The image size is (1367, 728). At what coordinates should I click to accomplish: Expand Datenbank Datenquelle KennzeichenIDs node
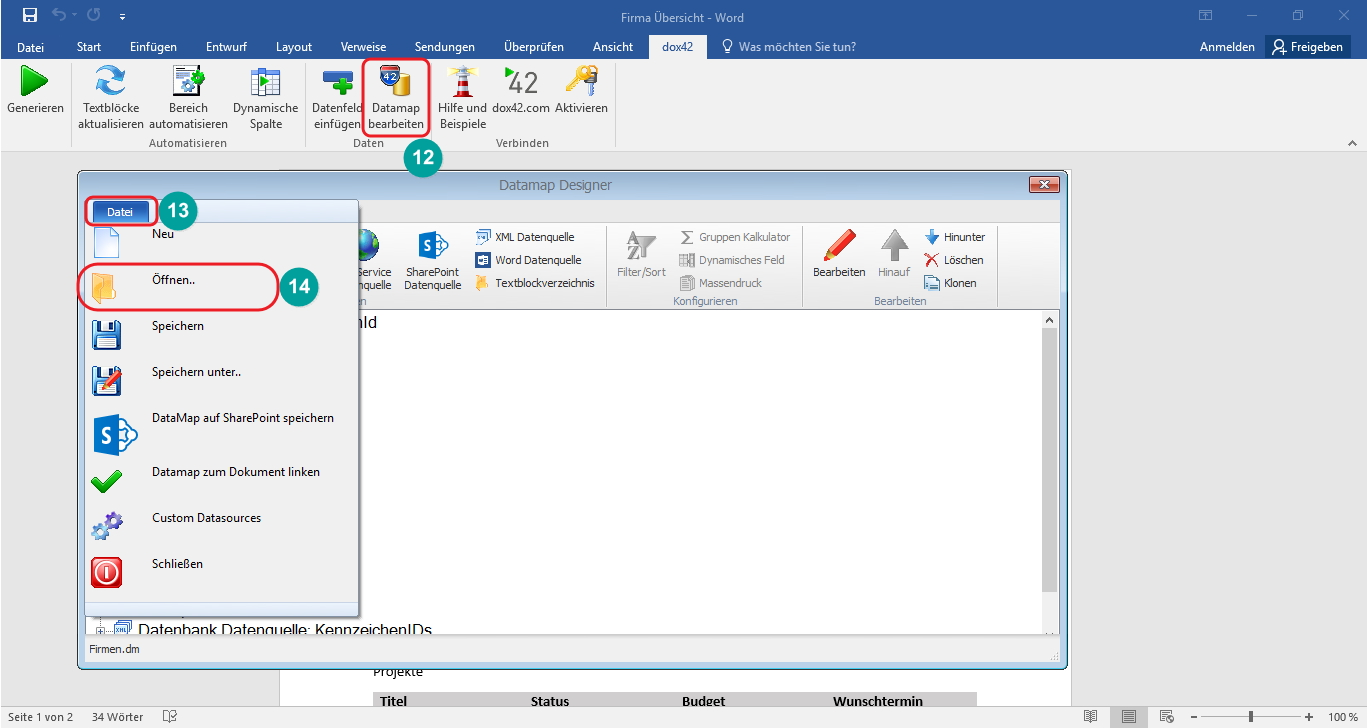click(100, 630)
